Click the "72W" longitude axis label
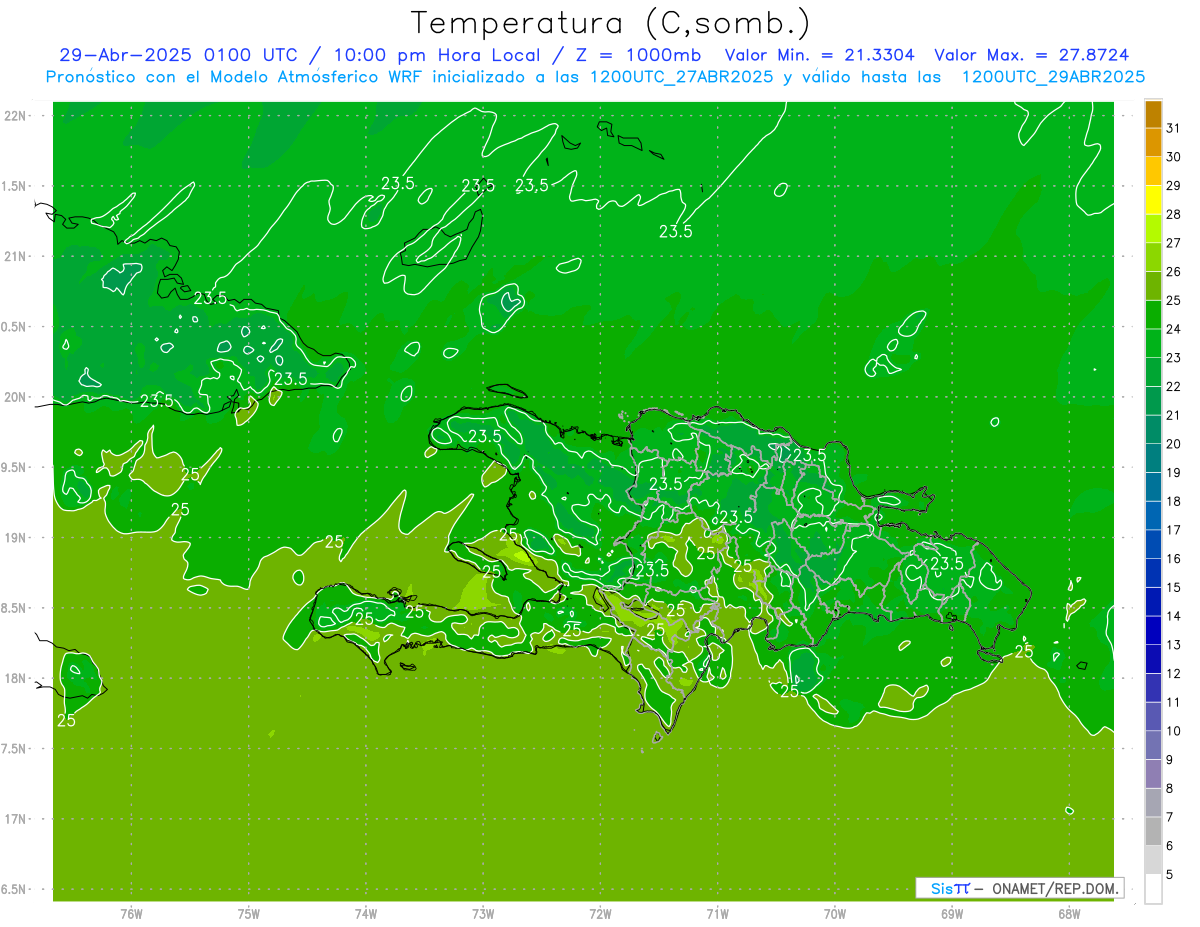 [601, 914]
